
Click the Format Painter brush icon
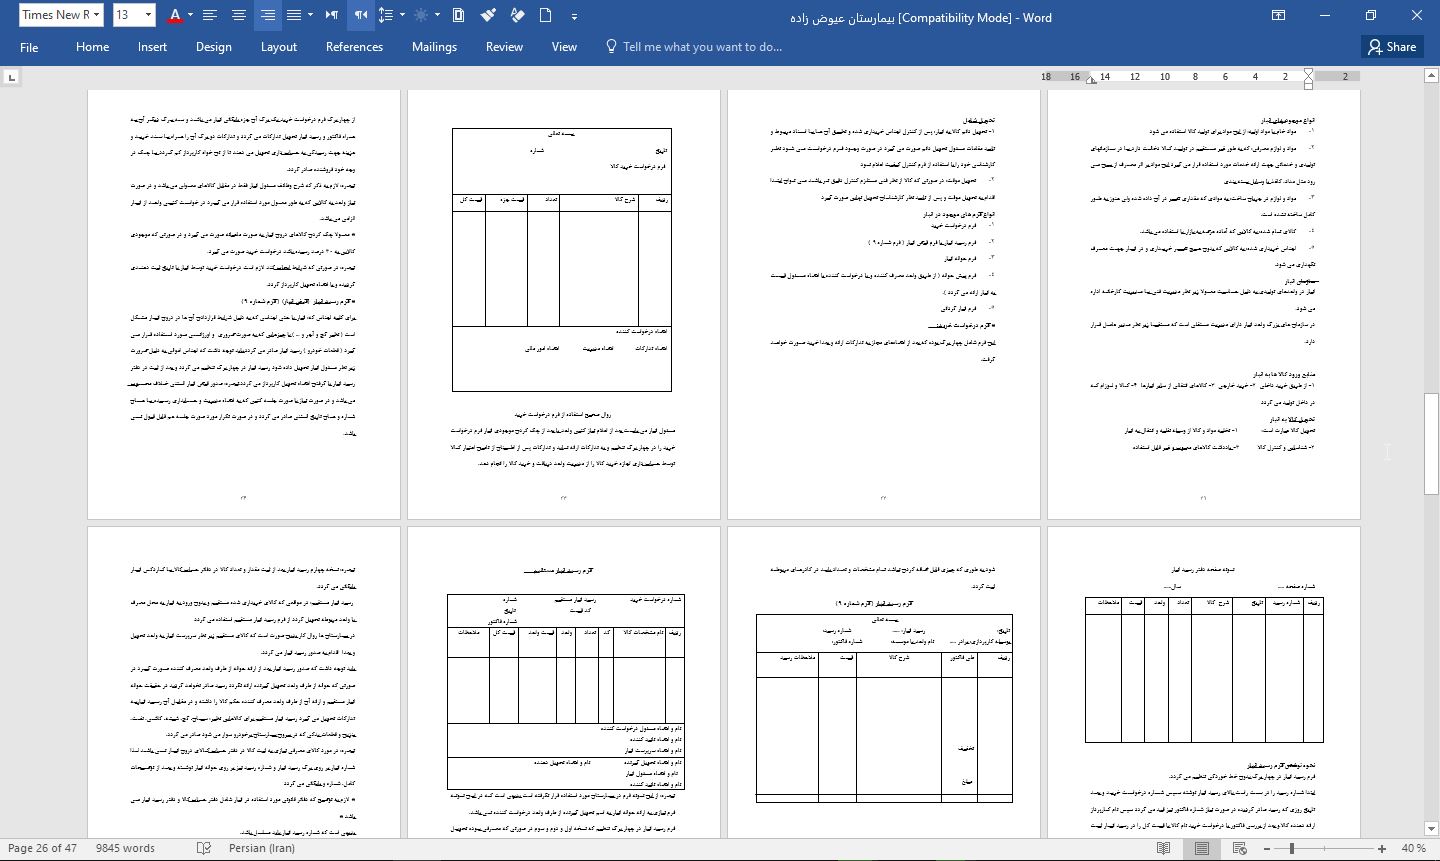[488, 15]
